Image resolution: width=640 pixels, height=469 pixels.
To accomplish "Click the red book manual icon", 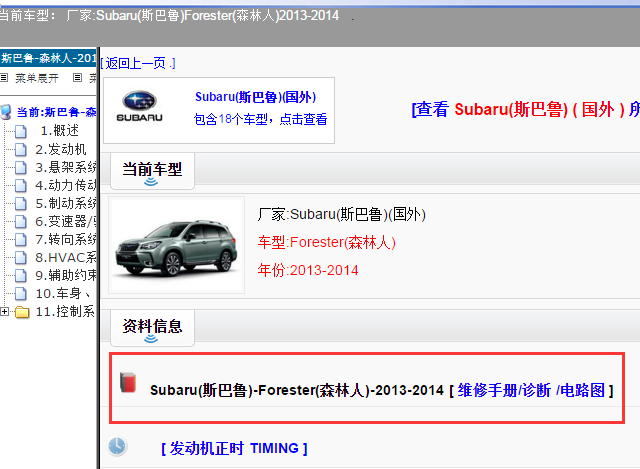I will click(x=128, y=383).
